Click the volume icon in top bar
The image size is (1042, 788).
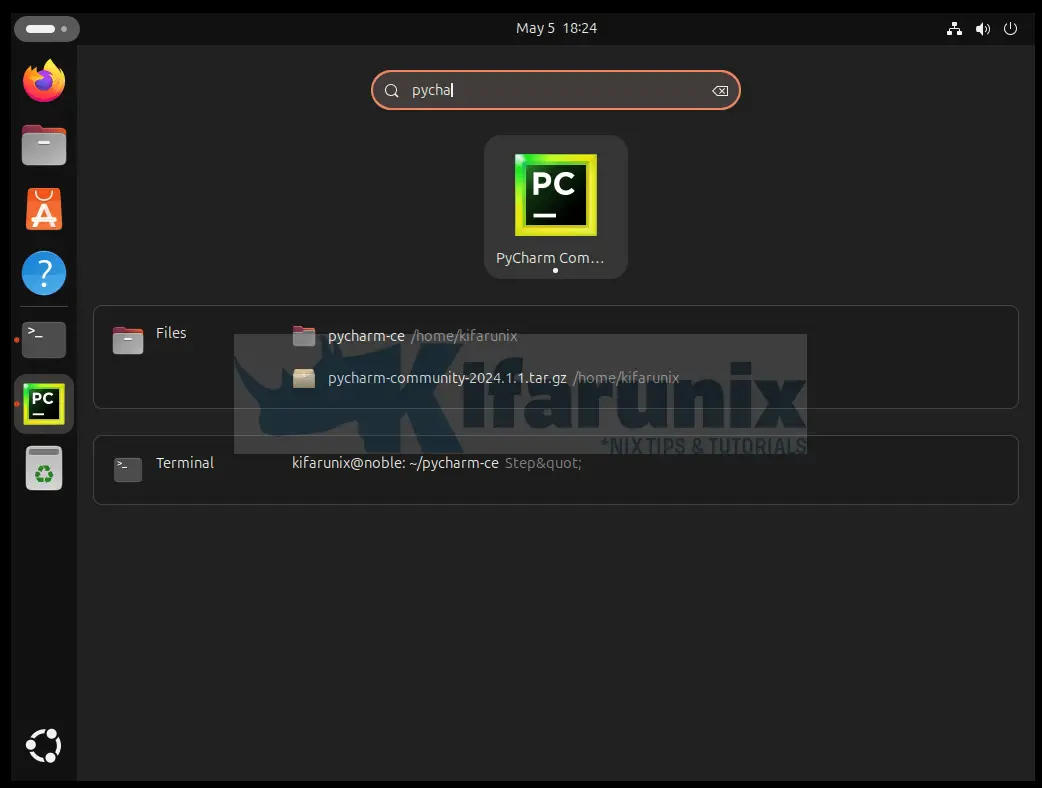(982, 28)
